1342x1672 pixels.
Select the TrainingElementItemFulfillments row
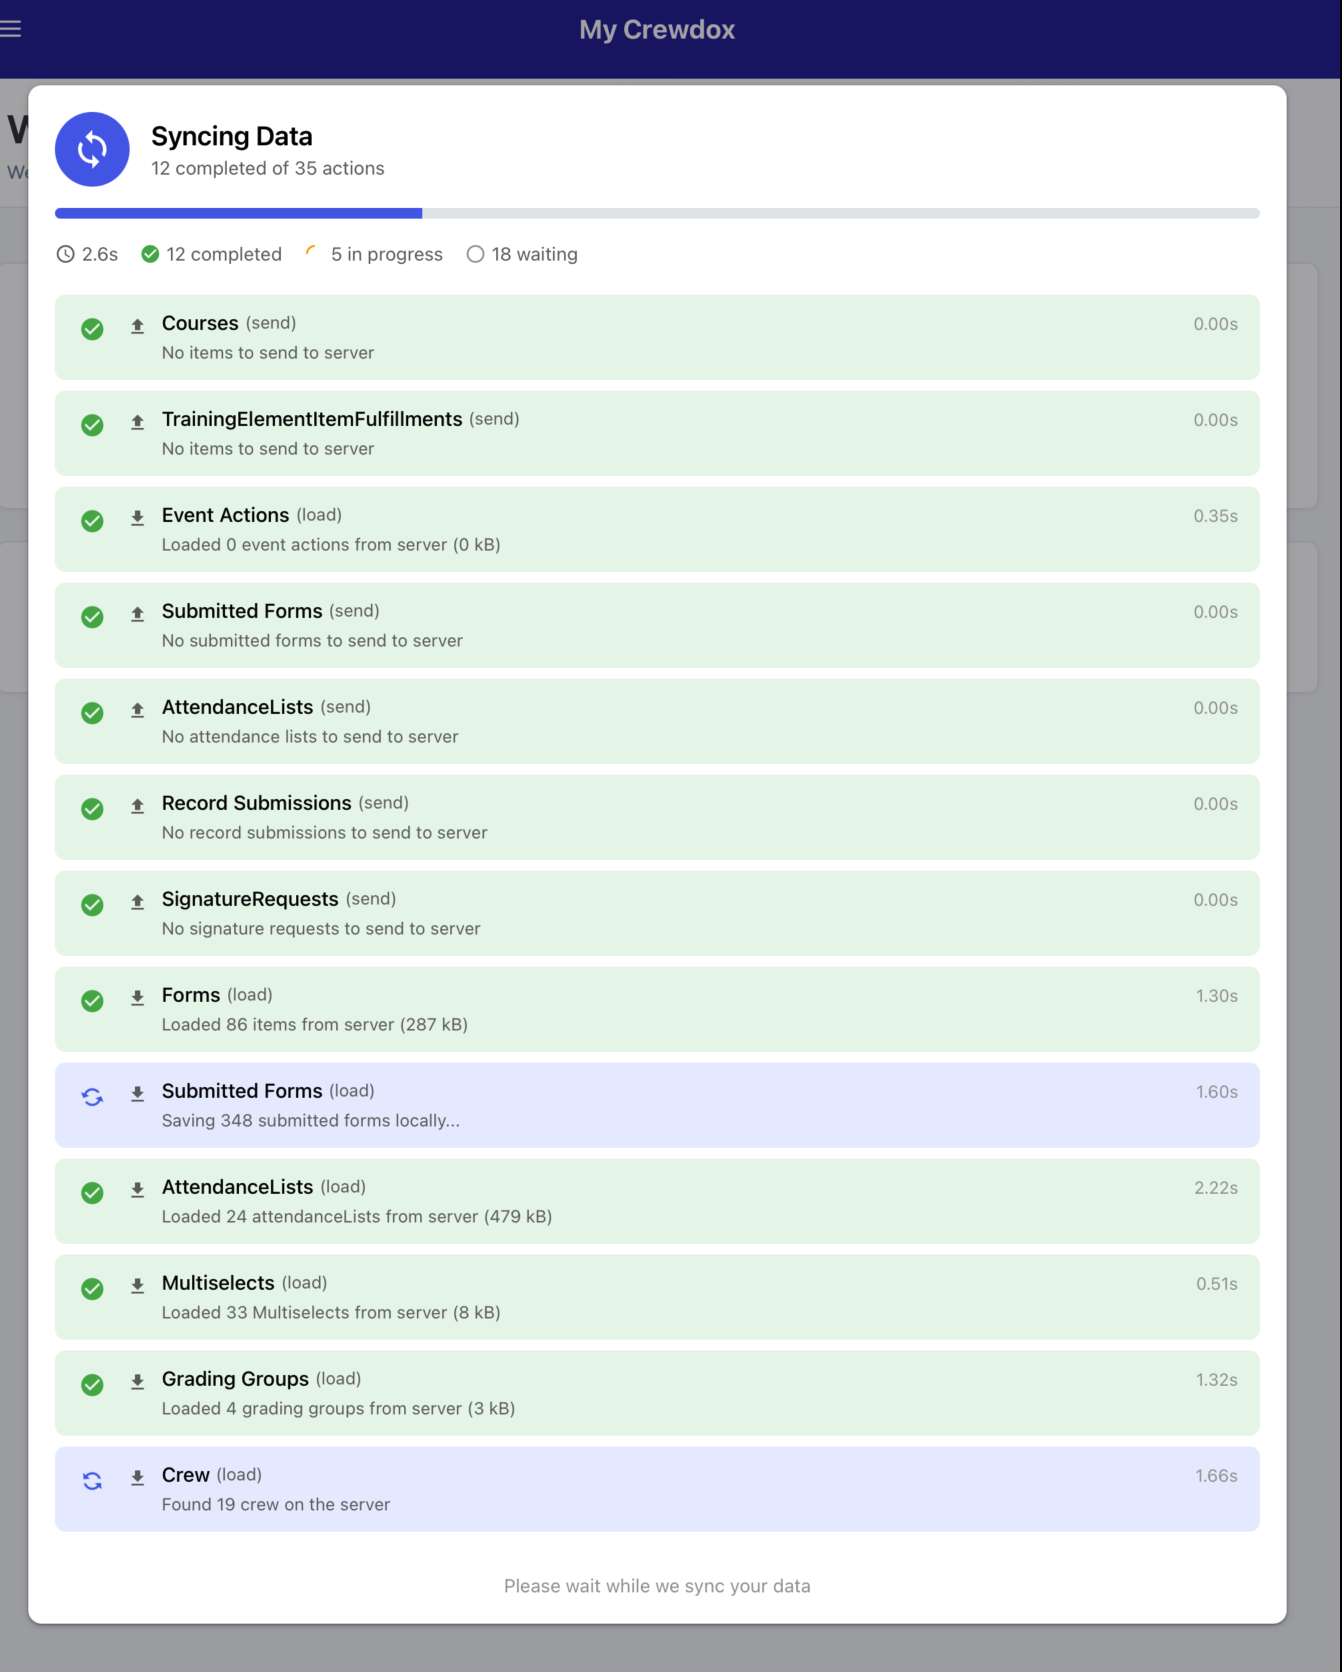pos(657,433)
